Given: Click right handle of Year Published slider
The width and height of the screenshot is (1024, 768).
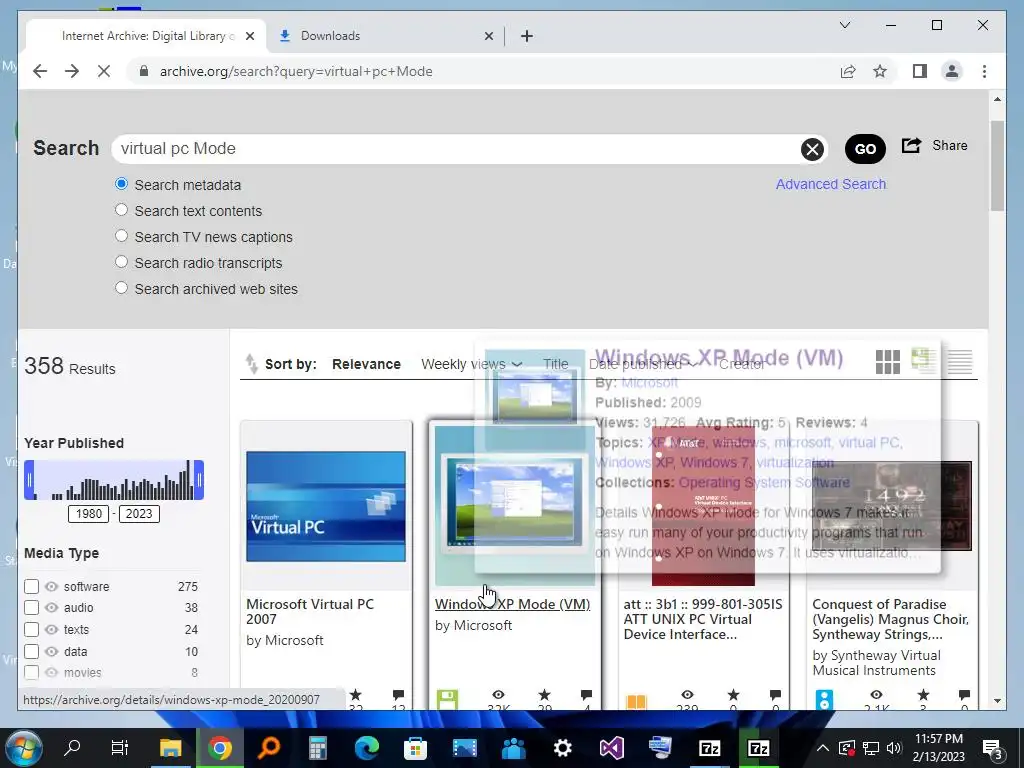Looking at the screenshot, I should [x=199, y=480].
